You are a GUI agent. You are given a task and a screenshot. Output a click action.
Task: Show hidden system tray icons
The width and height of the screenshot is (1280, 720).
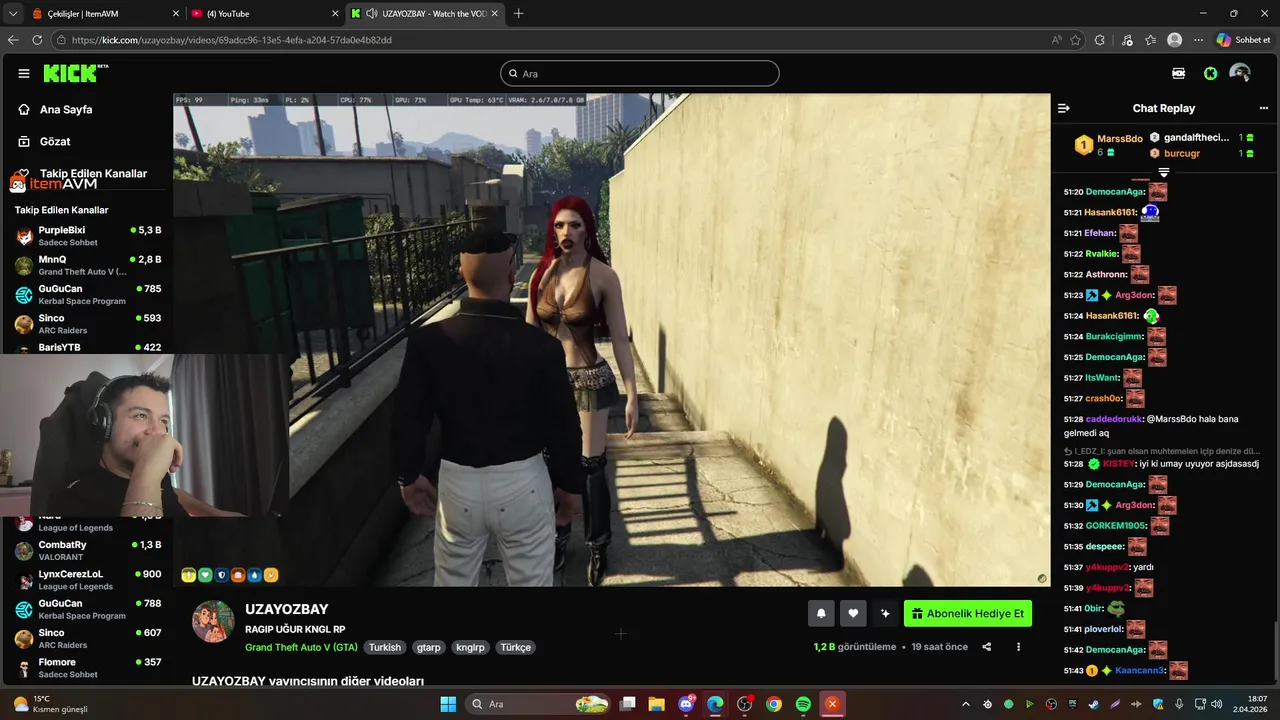coord(965,704)
